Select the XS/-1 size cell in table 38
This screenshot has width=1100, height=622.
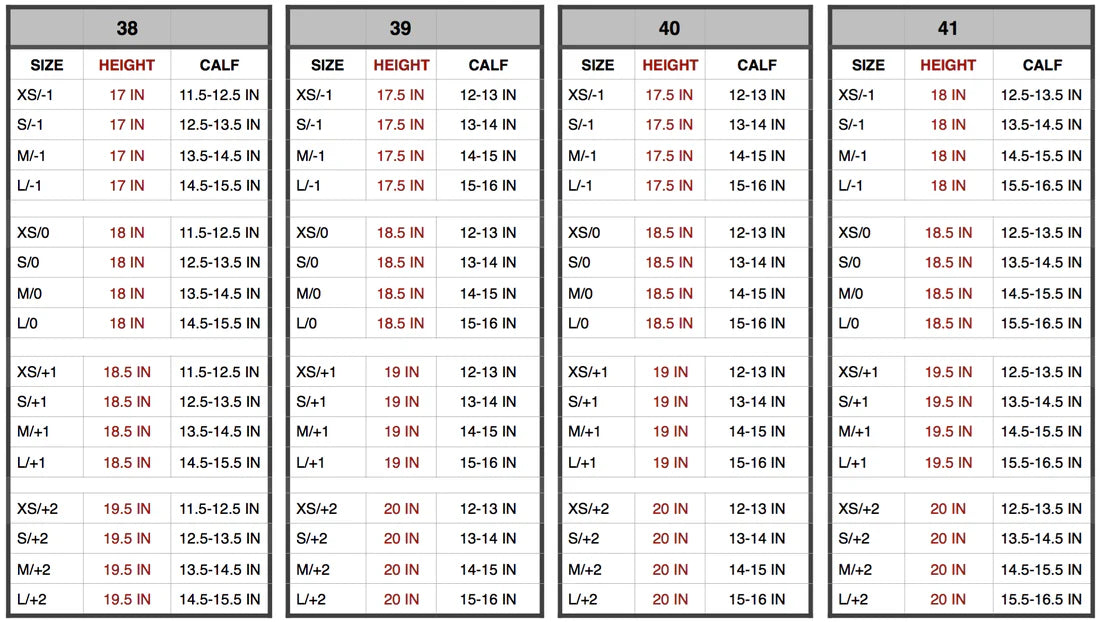39,95
